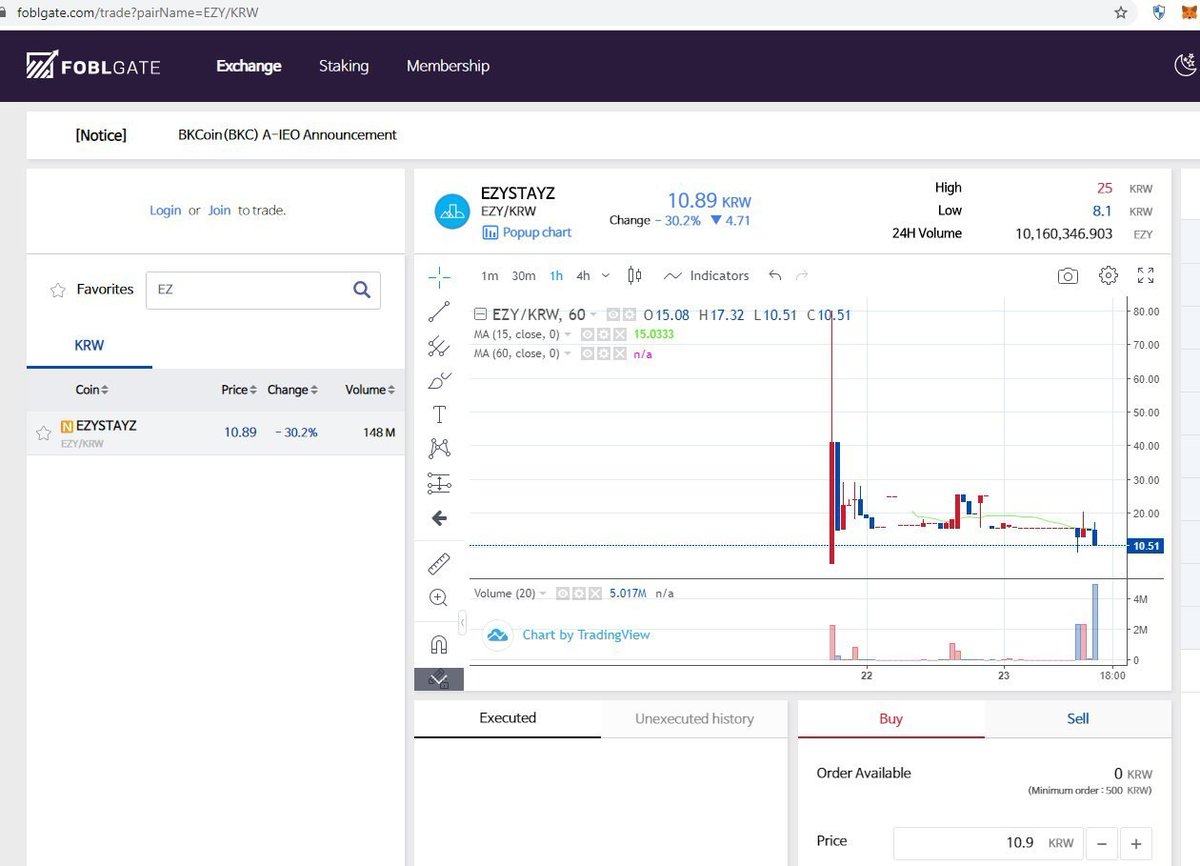Open the candlestick chart style selector
Screen dimensions: 1200x866
click(x=634, y=275)
